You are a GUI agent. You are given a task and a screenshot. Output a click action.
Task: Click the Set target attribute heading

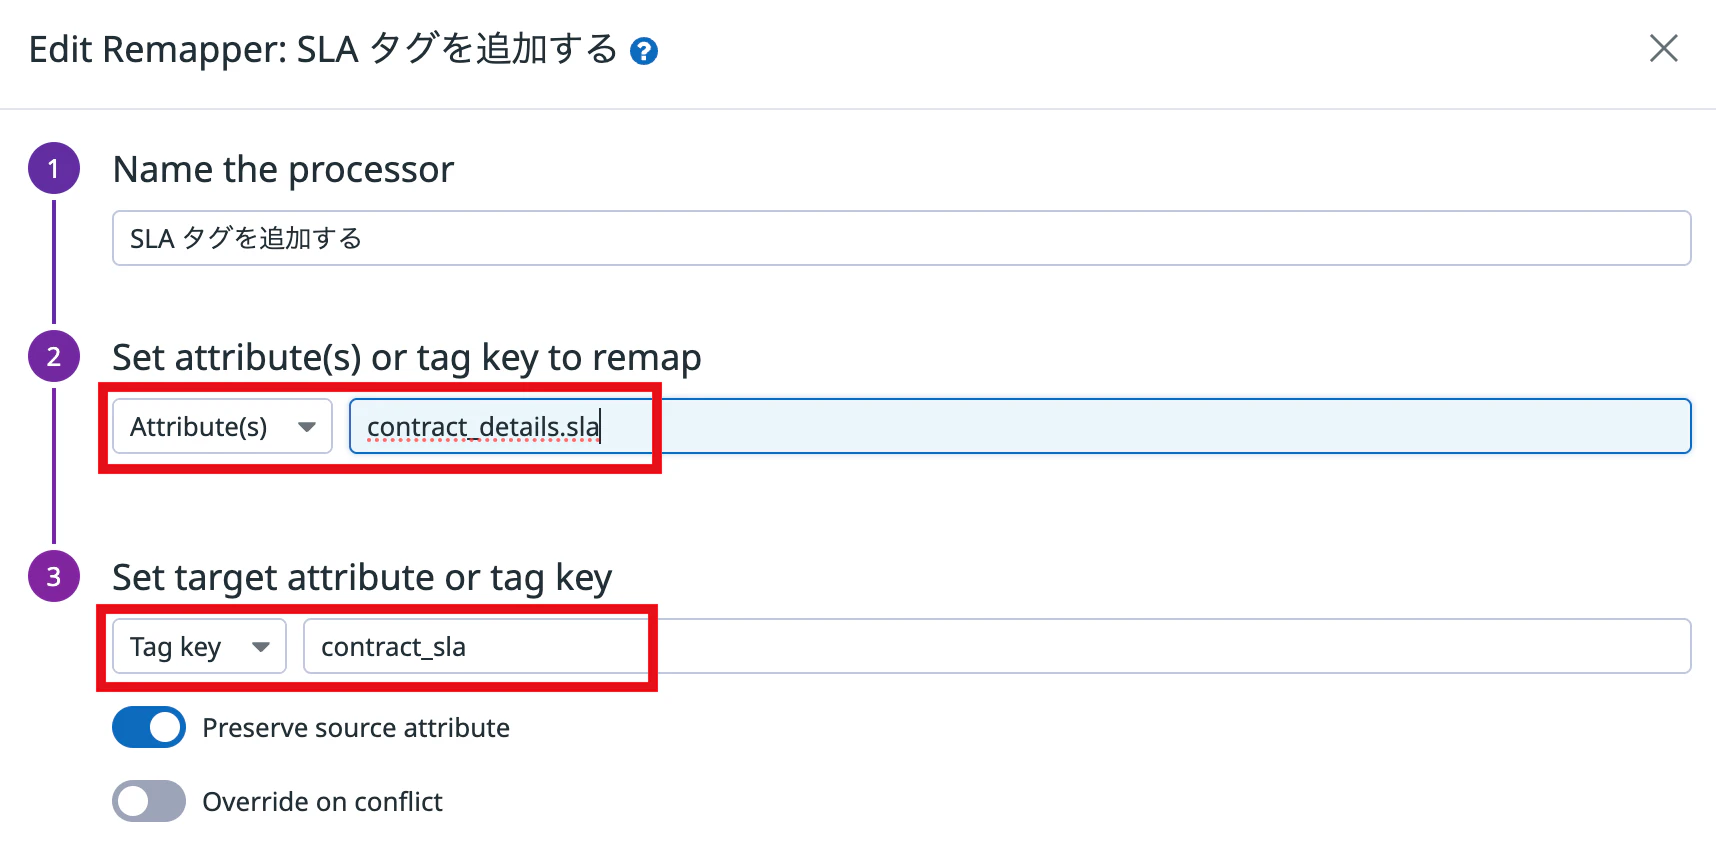pos(362,578)
